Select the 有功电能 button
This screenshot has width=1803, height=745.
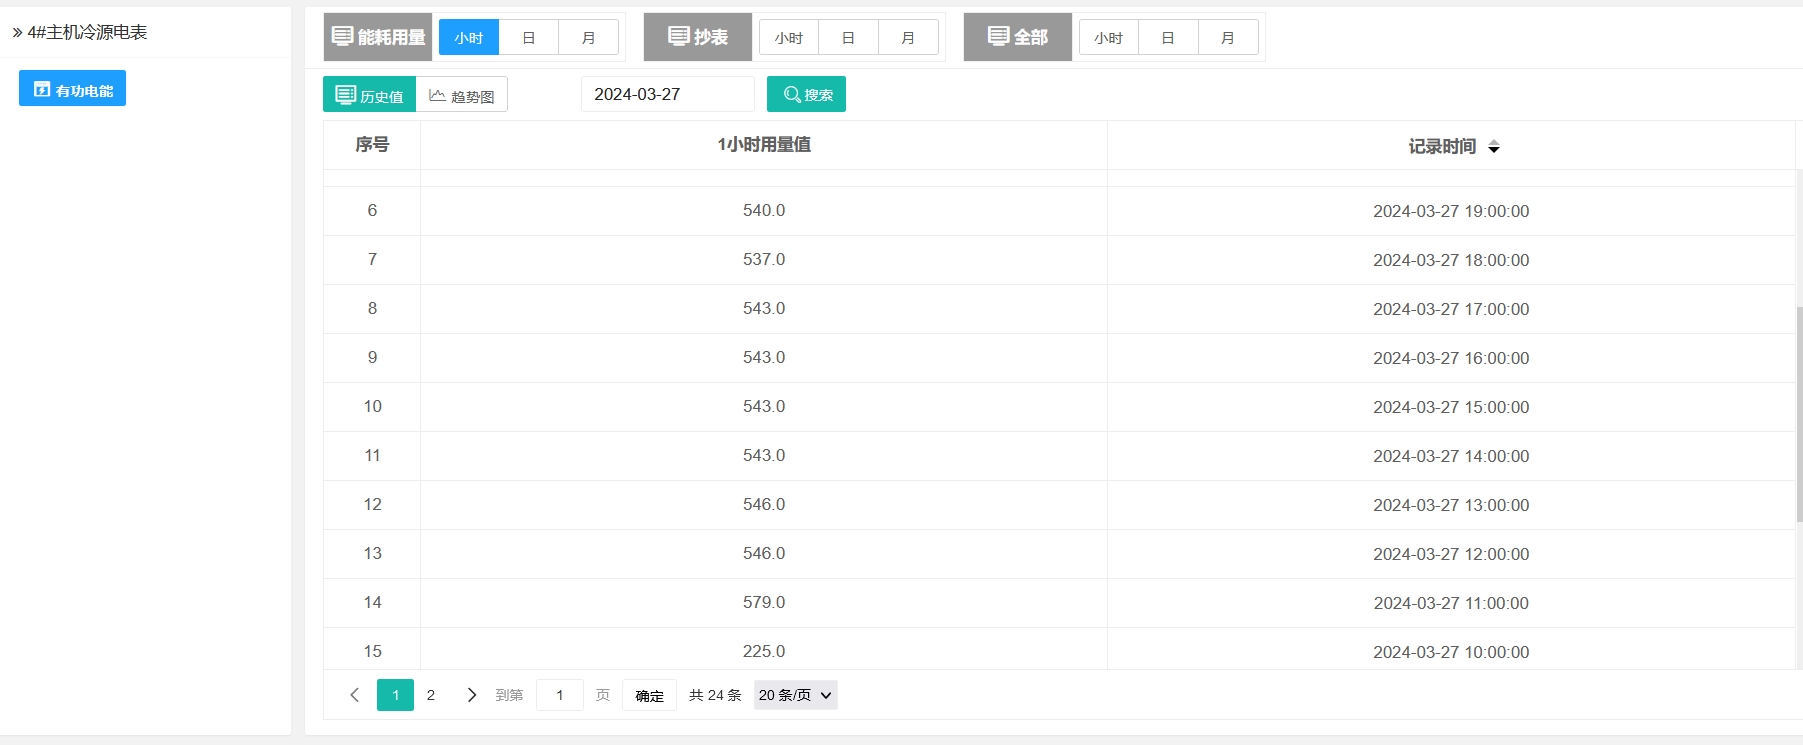click(x=72, y=88)
